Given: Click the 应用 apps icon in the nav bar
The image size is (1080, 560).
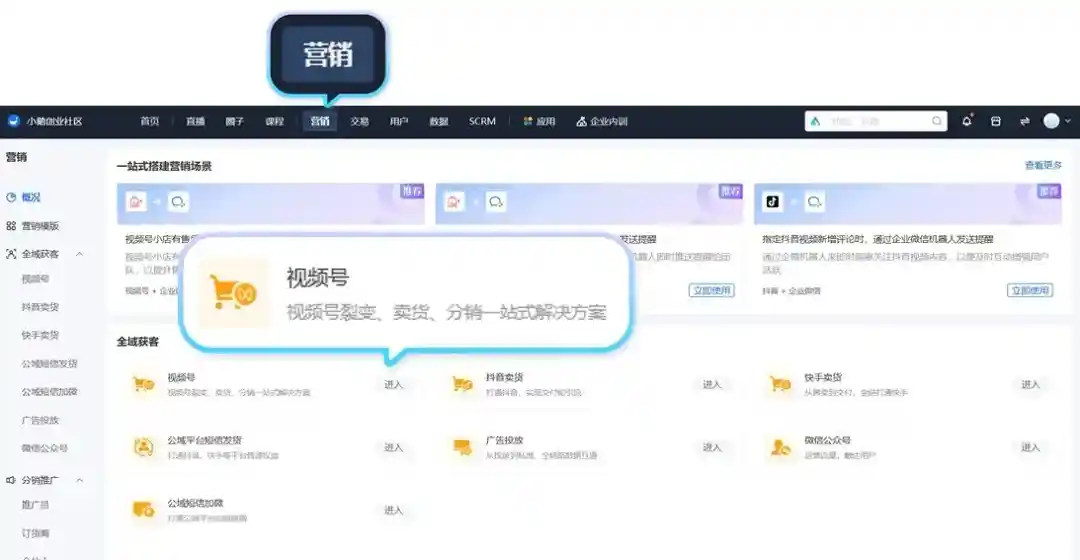Looking at the screenshot, I should pos(528,121).
